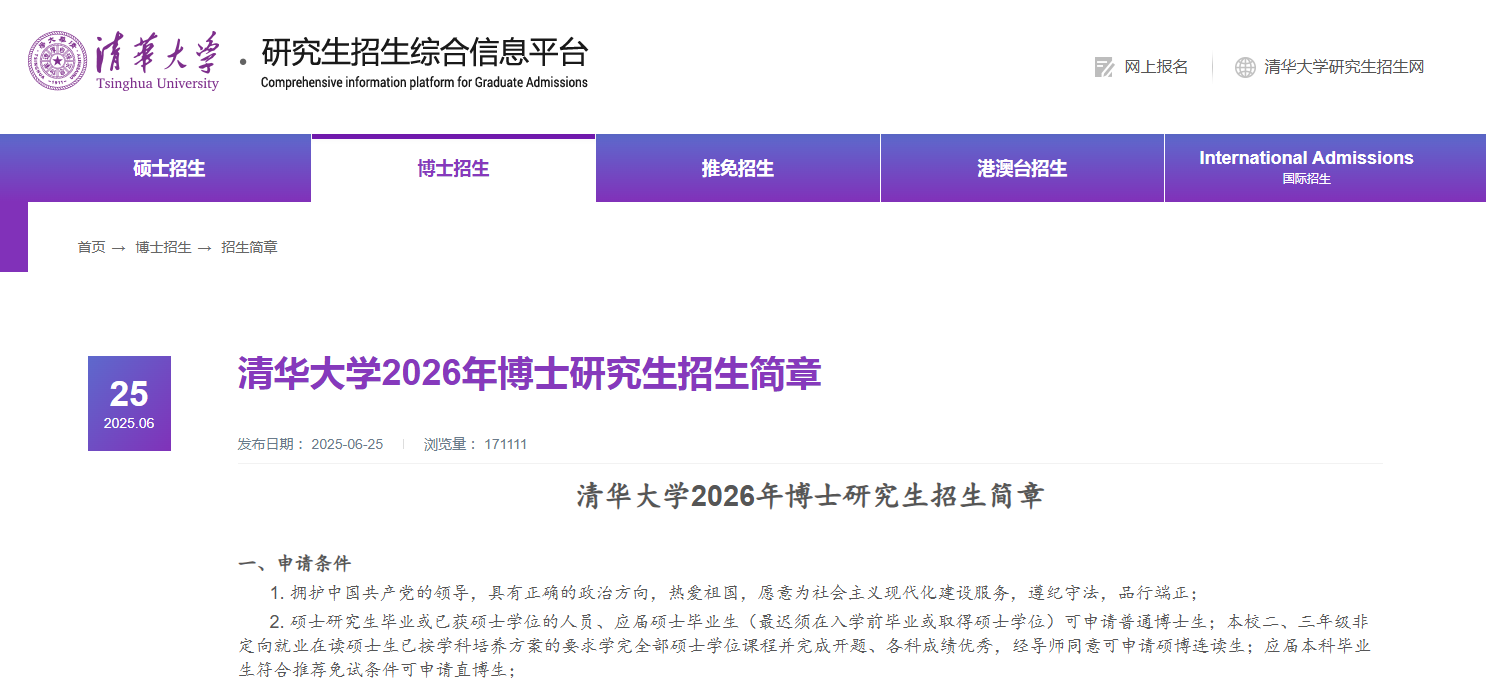The height and width of the screenshot is (681, 1486).
Task: Click the 博士招生 breadcrumb link
Action: click(163, 247)
